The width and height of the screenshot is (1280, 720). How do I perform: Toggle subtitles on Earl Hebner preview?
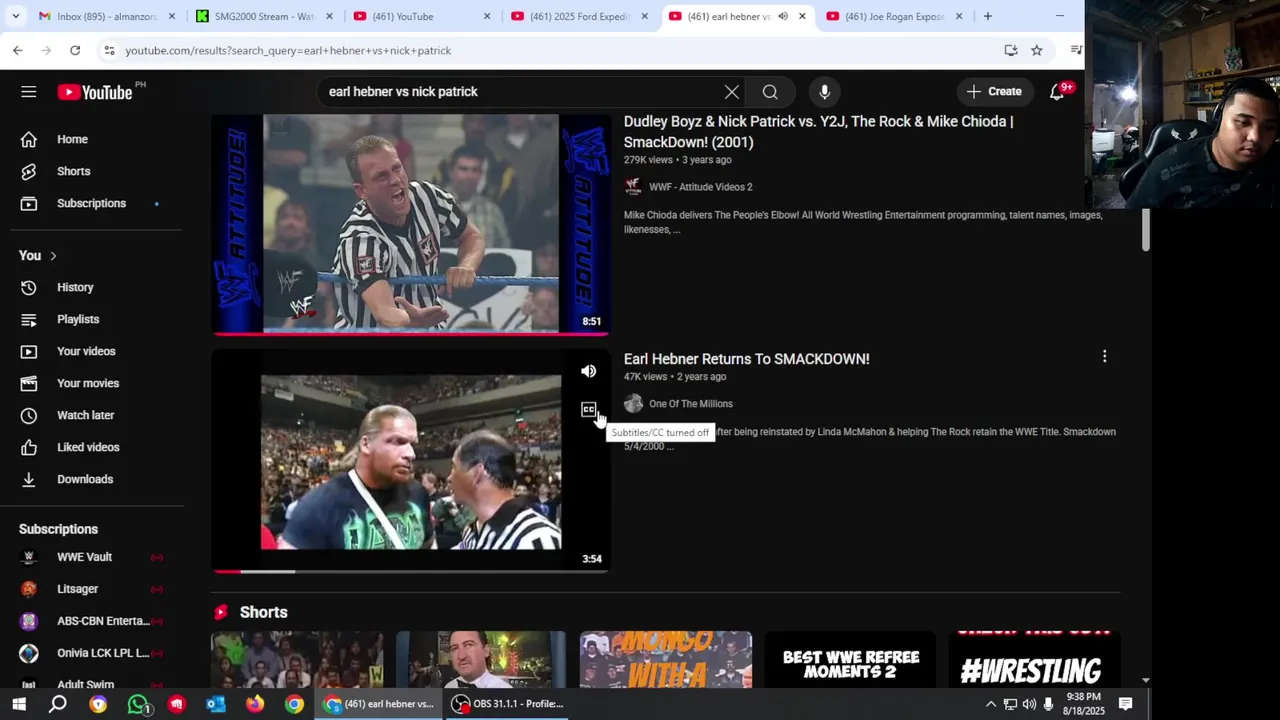point(588,410)
